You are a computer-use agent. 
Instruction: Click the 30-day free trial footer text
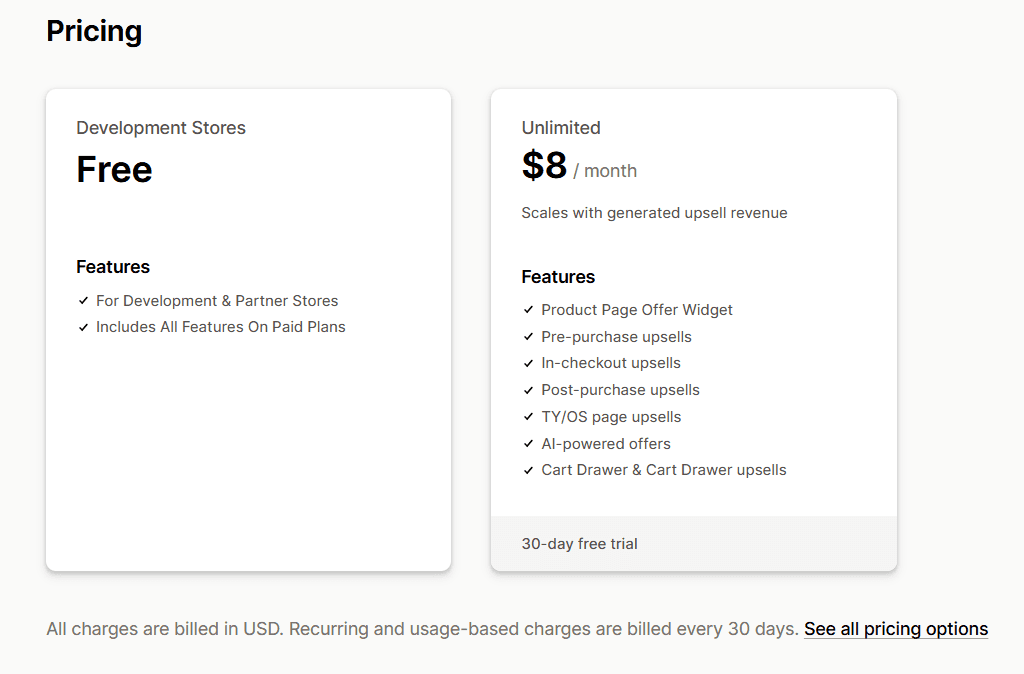(x=579, y=544)
